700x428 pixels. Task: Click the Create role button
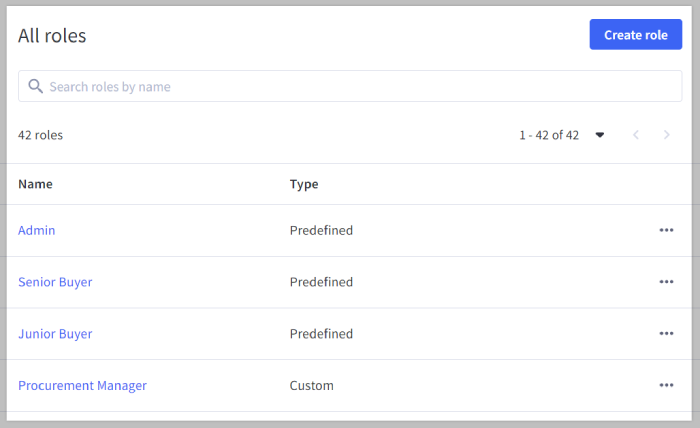(x=635, y=35)
